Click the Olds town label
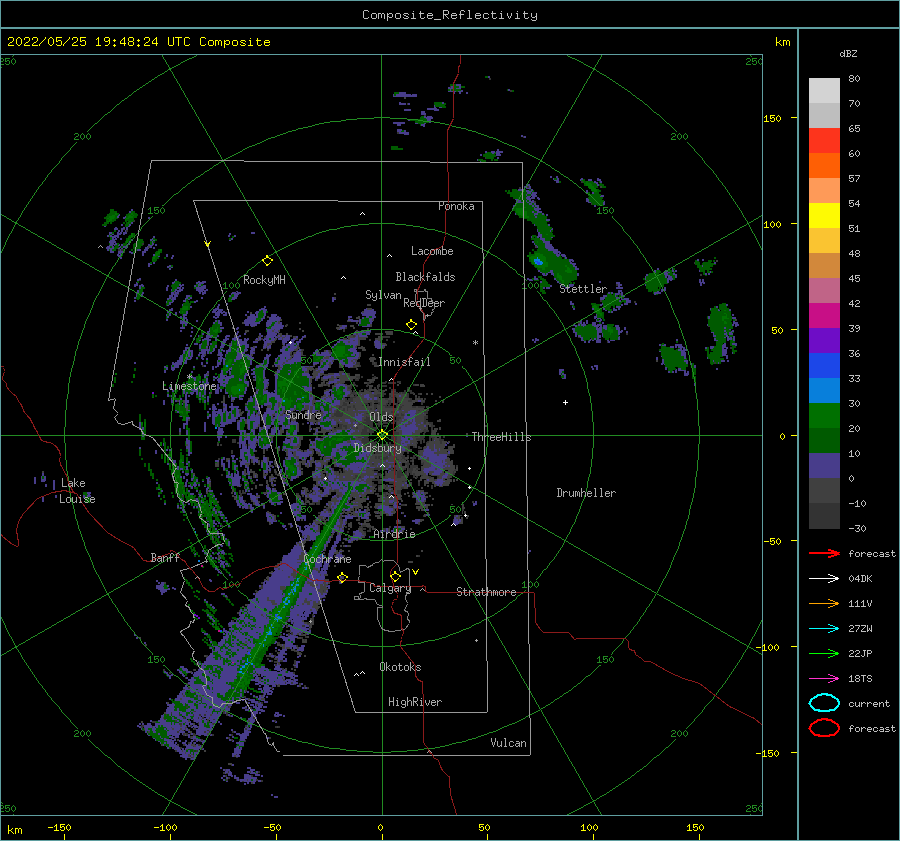Viewport: 900px width, 841px height. point(381,417)
